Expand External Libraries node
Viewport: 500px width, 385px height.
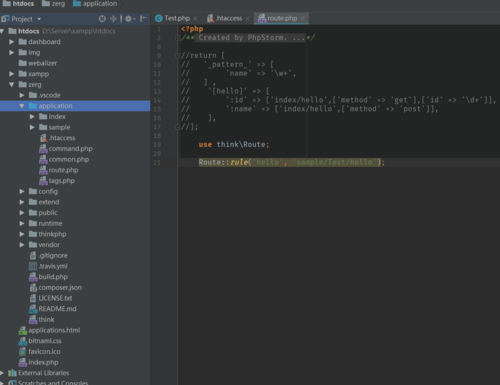tap(2, 373)
